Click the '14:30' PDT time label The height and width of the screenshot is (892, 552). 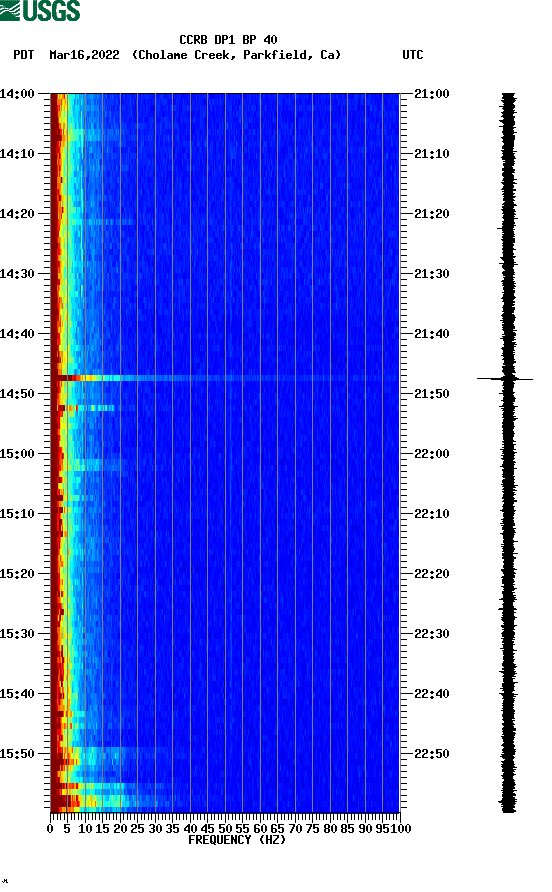click(x=18, y=274)
